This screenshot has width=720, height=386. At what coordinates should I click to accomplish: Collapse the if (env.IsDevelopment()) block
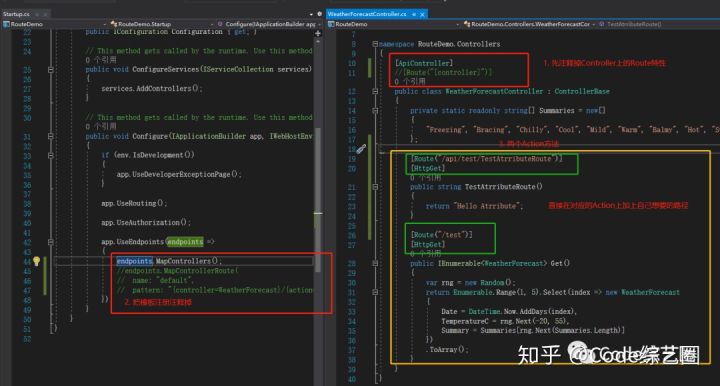click(51, 156)
